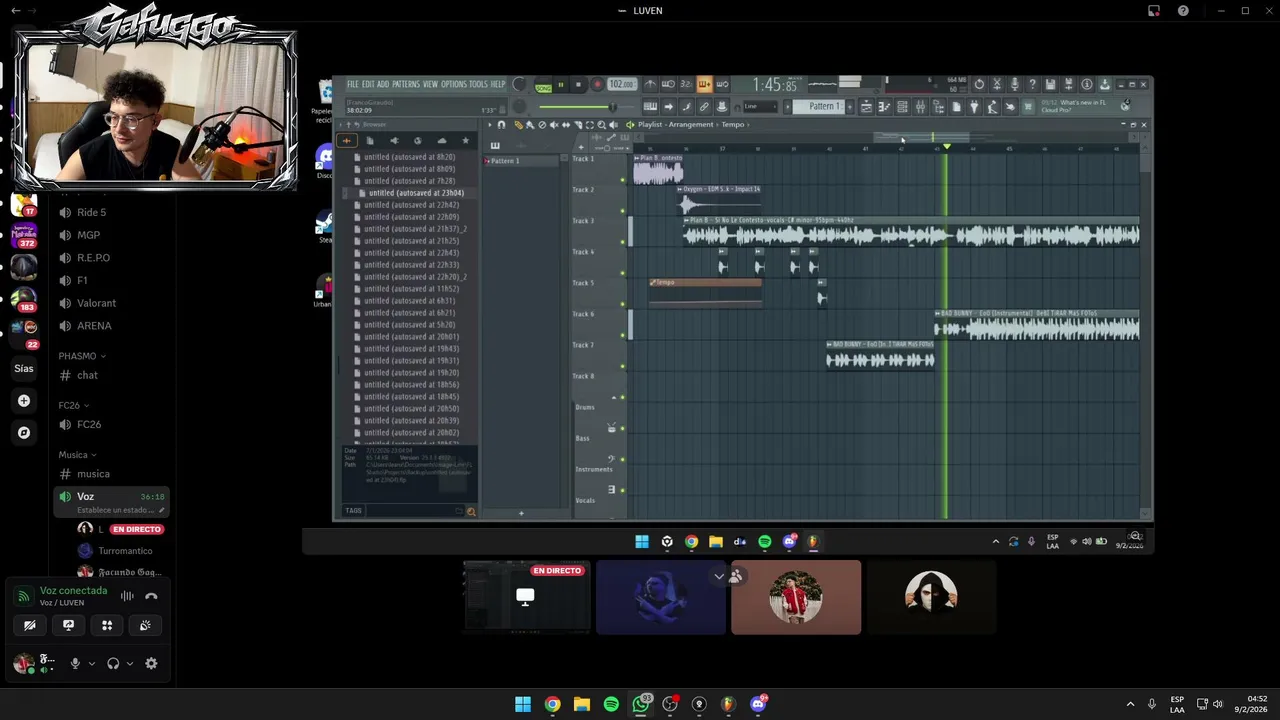This screenshot has width=1280, height=720.
Task: Open the VIEW menu in FL Studio
Action: [431, 85]
